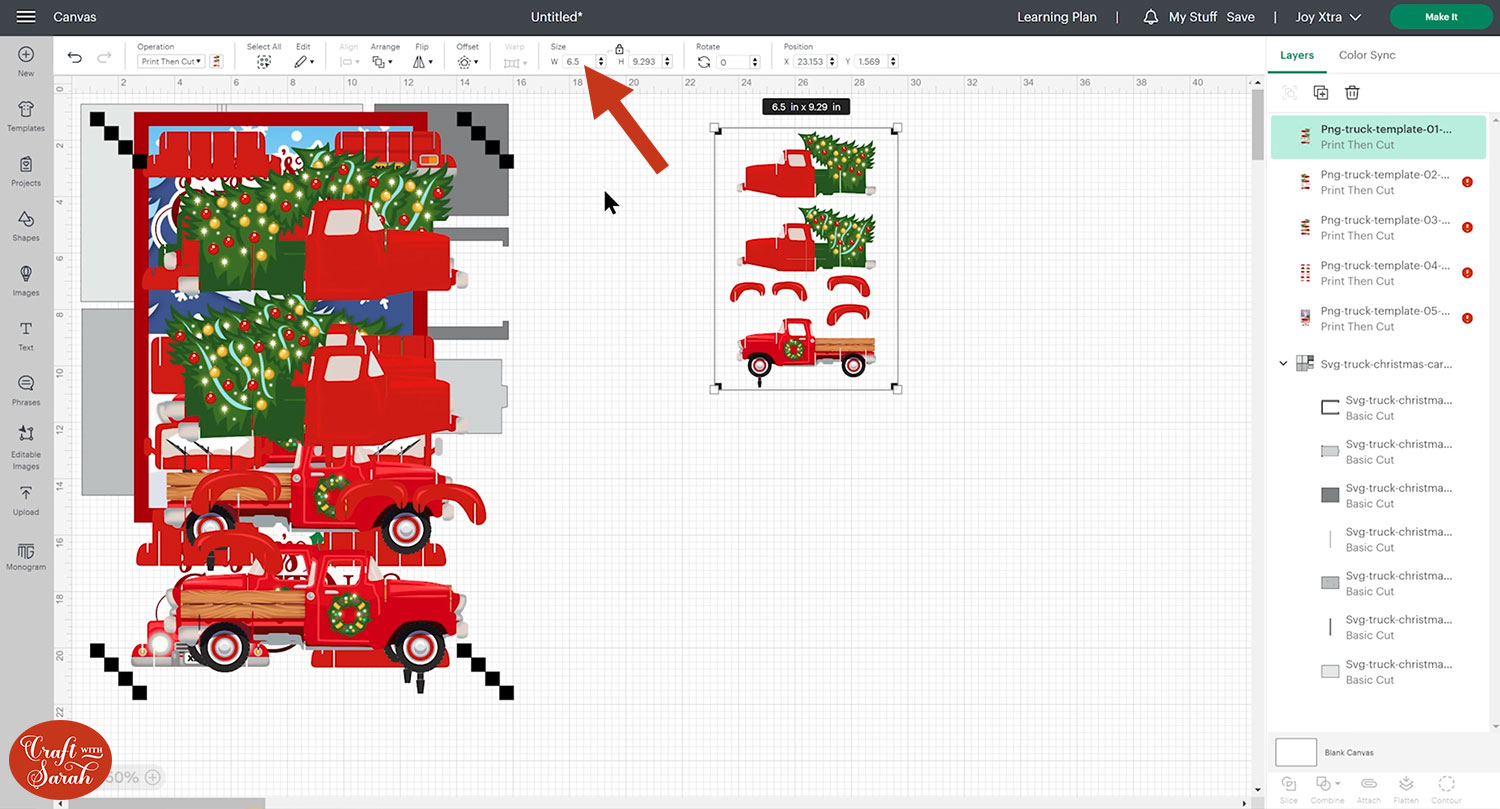Screen dimensions: 1500x809
Task: Open the Combine dropdown
Action: coord(1327,788)
